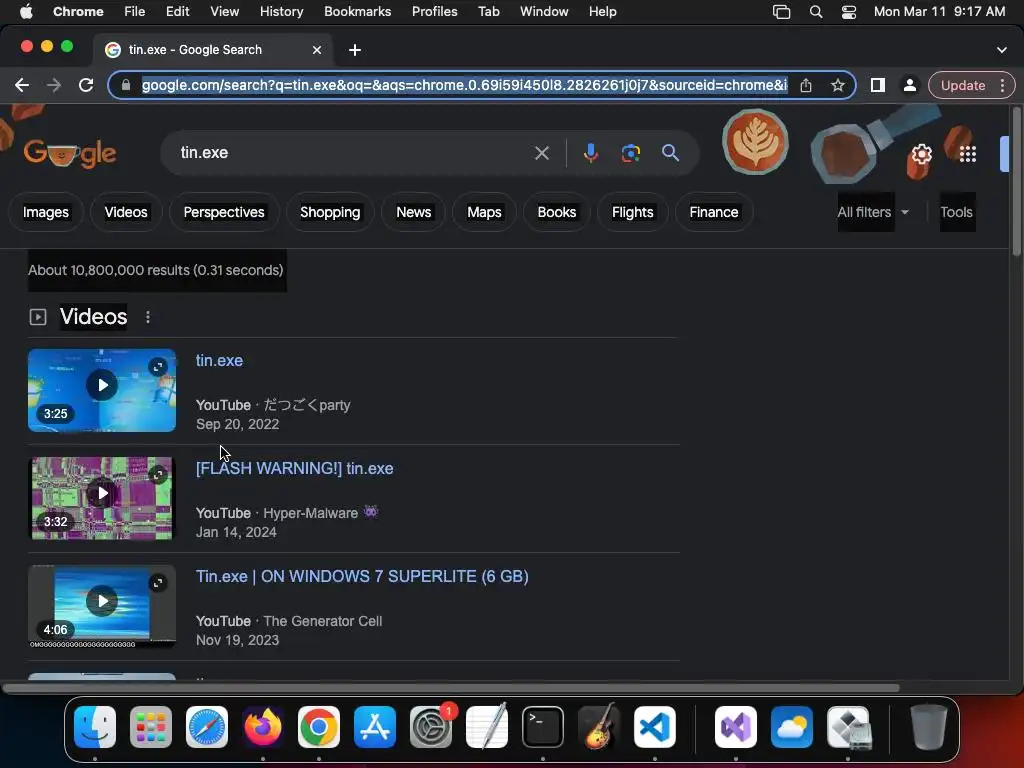Filter results by Images
1024x768 pixels.
46,212
